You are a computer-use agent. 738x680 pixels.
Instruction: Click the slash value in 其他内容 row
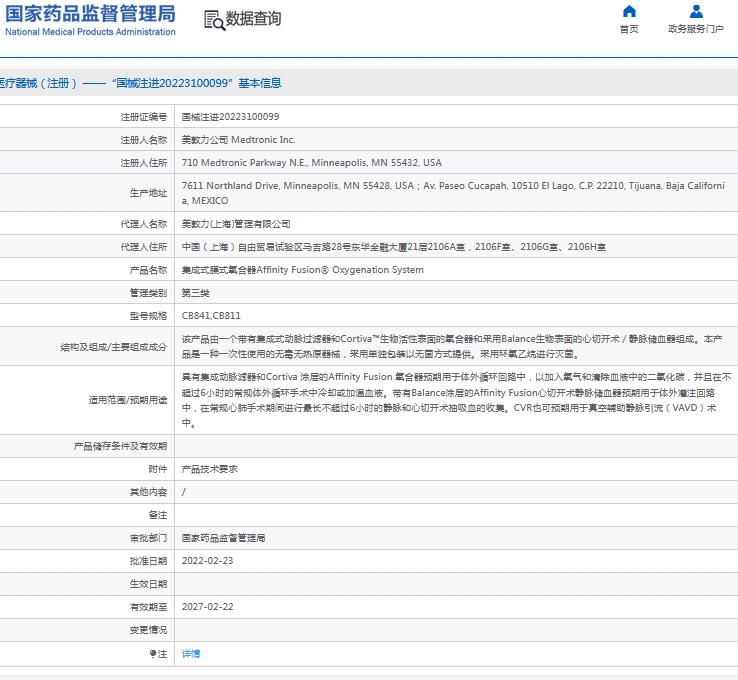[184, 492]
